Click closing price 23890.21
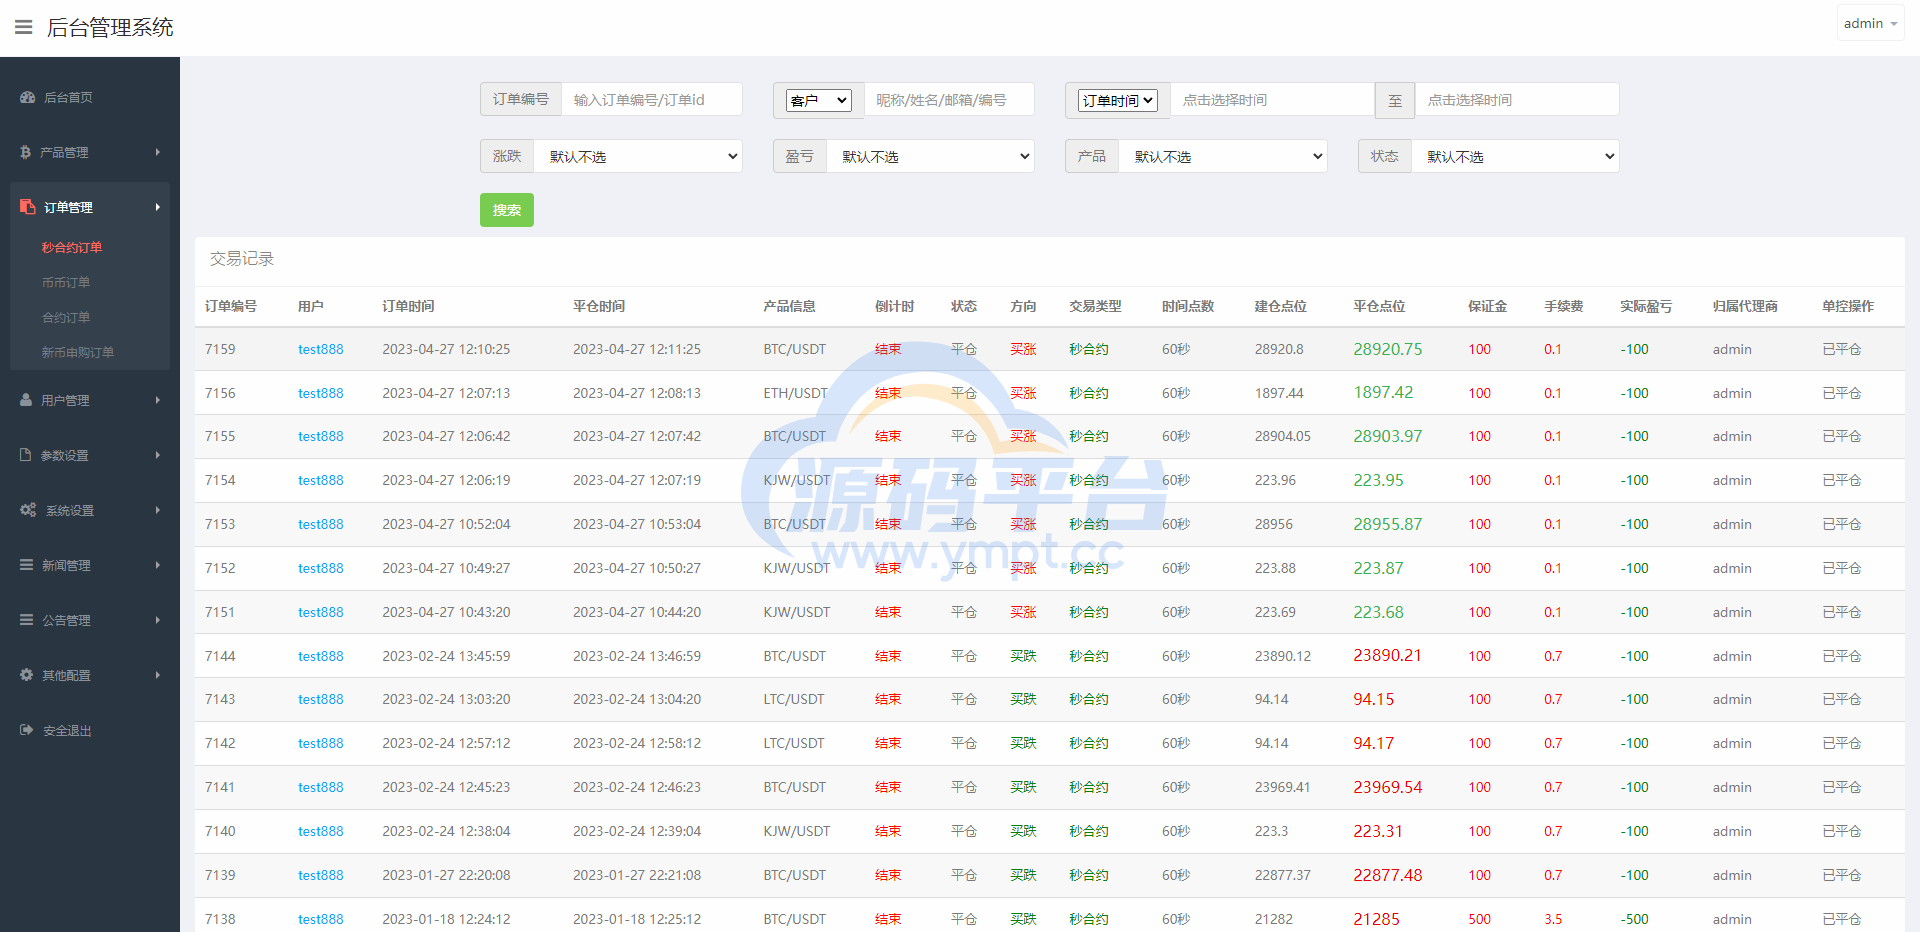This screenshot has width=1920, height=932. click(1388, 655)
